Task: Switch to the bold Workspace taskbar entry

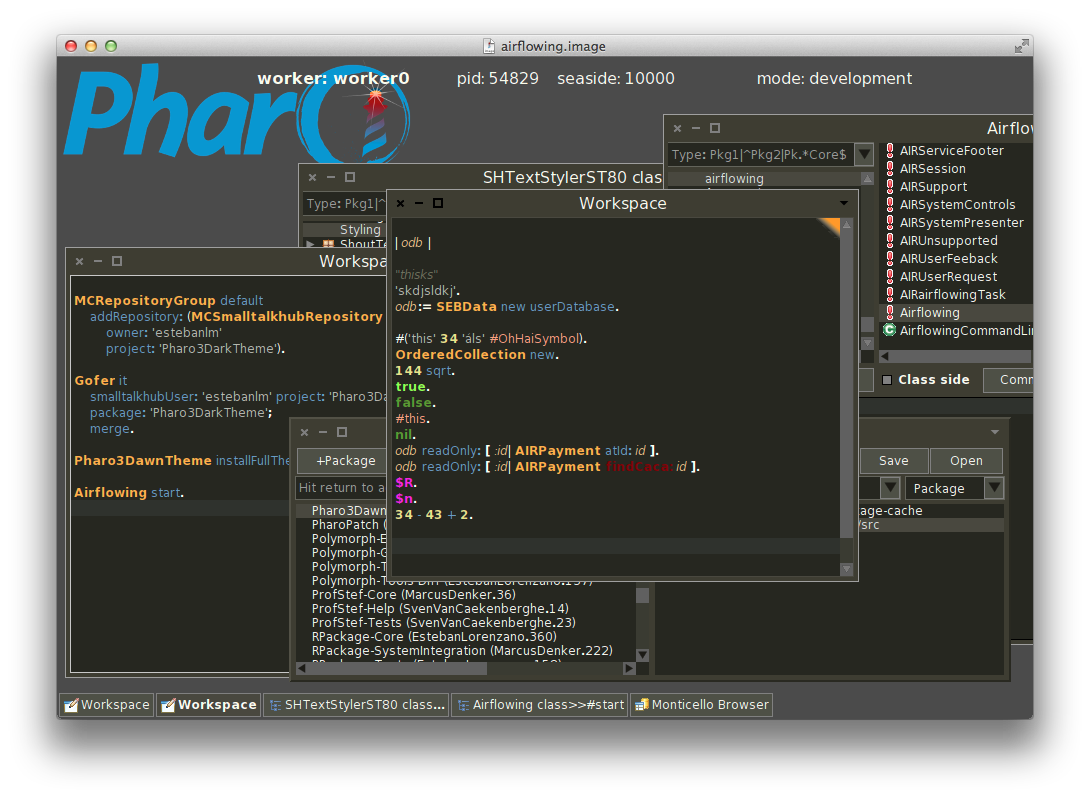Action: pyautogui.click(x=208, y=705)
